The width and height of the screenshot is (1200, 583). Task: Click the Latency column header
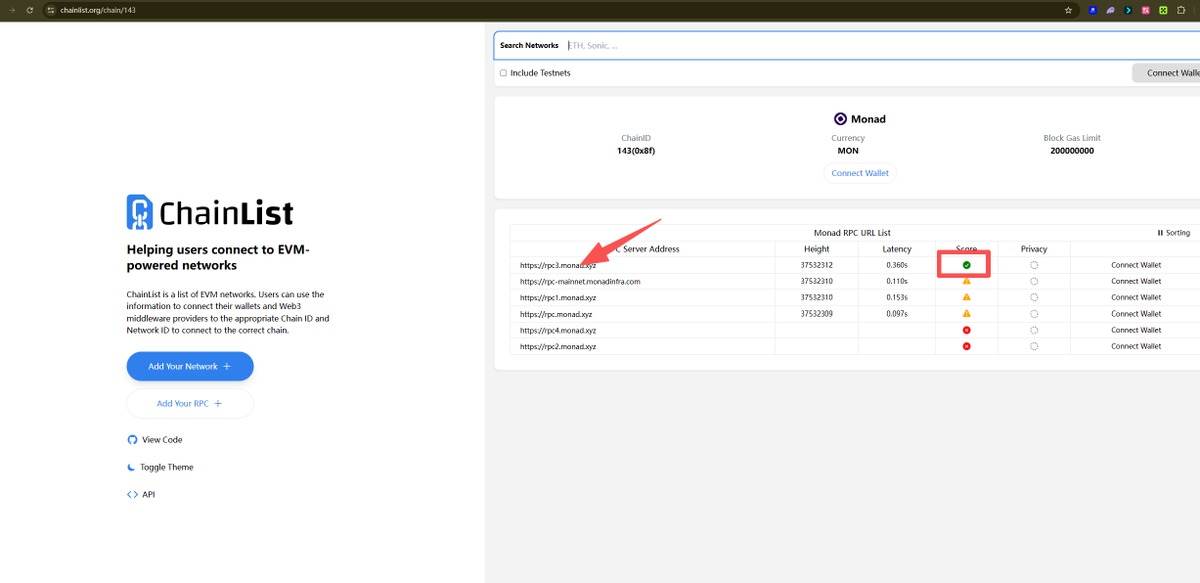point(897,249)
